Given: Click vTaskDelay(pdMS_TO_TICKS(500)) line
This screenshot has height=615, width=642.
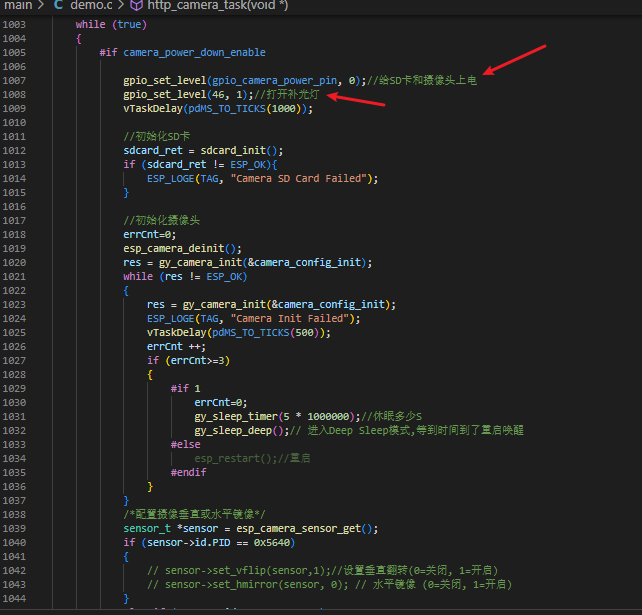Looking at the screenshot, I should point(239,332).
